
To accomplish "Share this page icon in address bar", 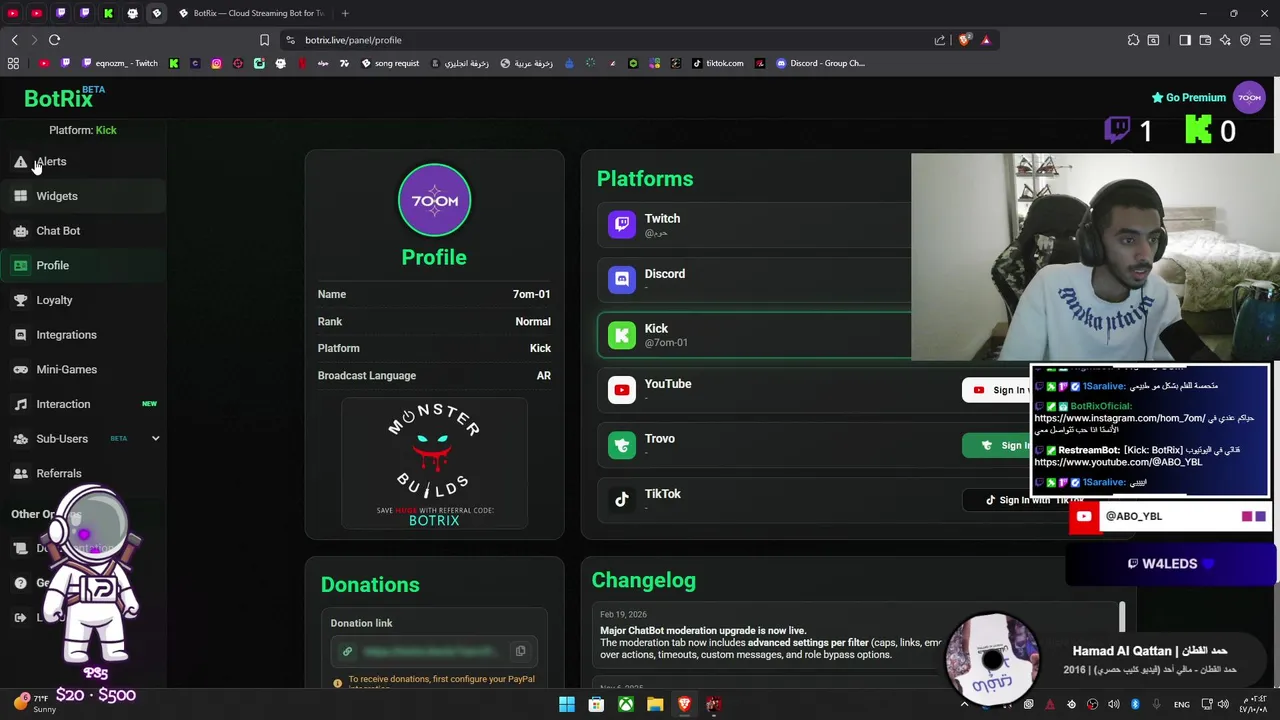I will (x=940, y=40).
